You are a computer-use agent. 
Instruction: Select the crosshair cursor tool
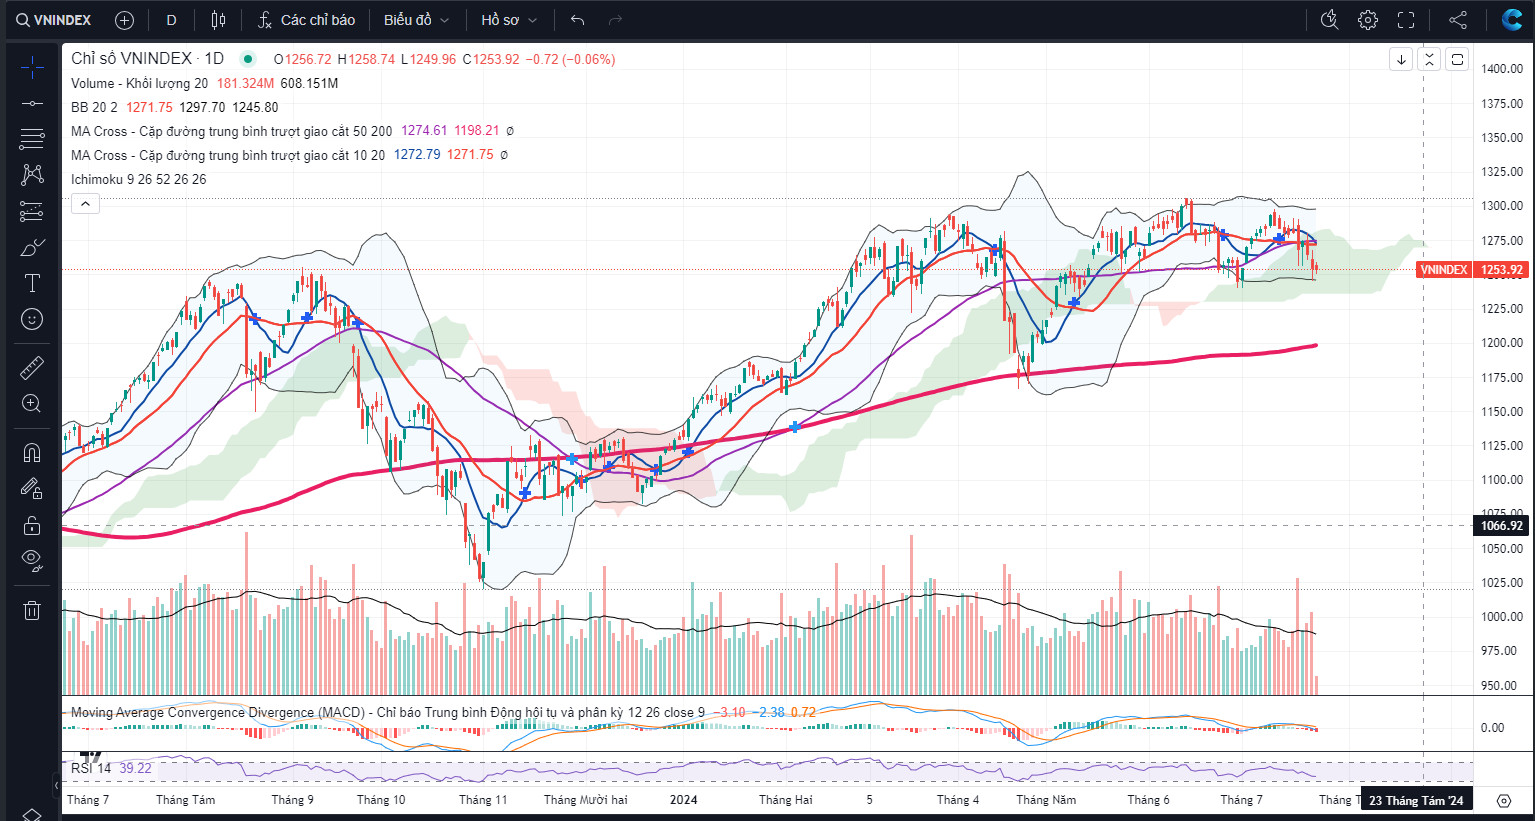tap(32, 68)
